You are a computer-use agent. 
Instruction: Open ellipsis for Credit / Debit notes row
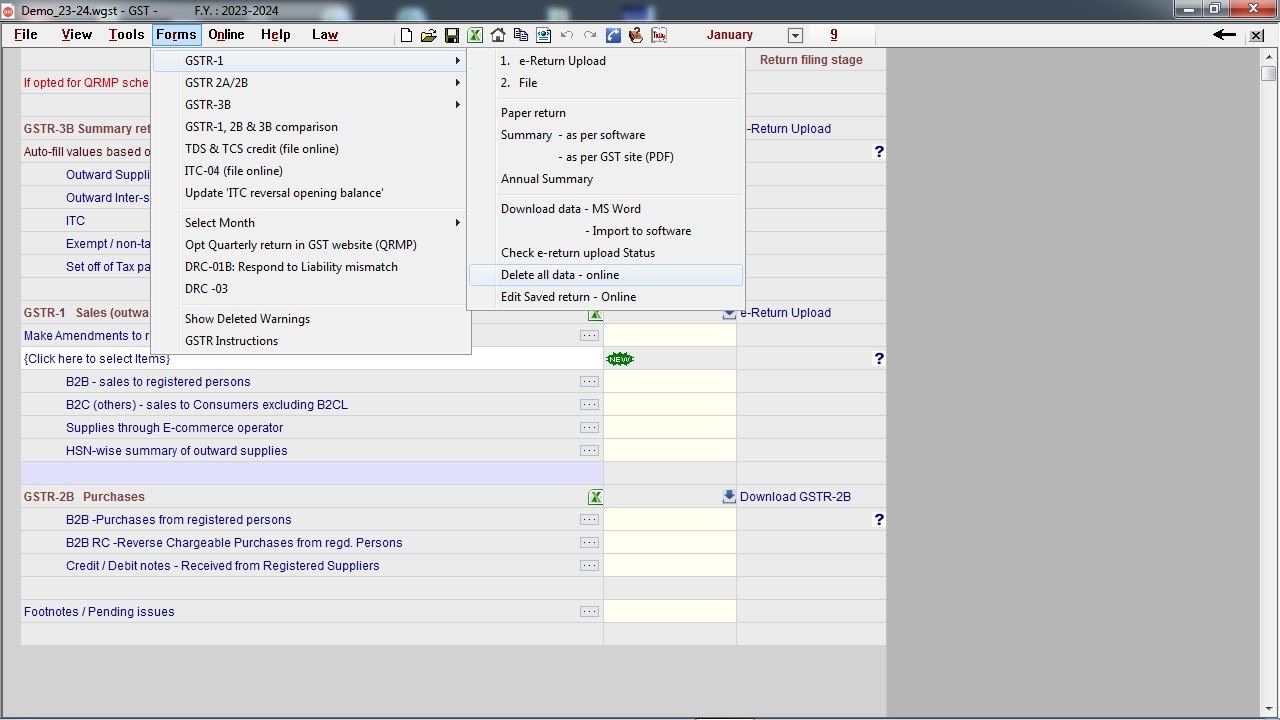pyautogui.click(x=589, y=566)
